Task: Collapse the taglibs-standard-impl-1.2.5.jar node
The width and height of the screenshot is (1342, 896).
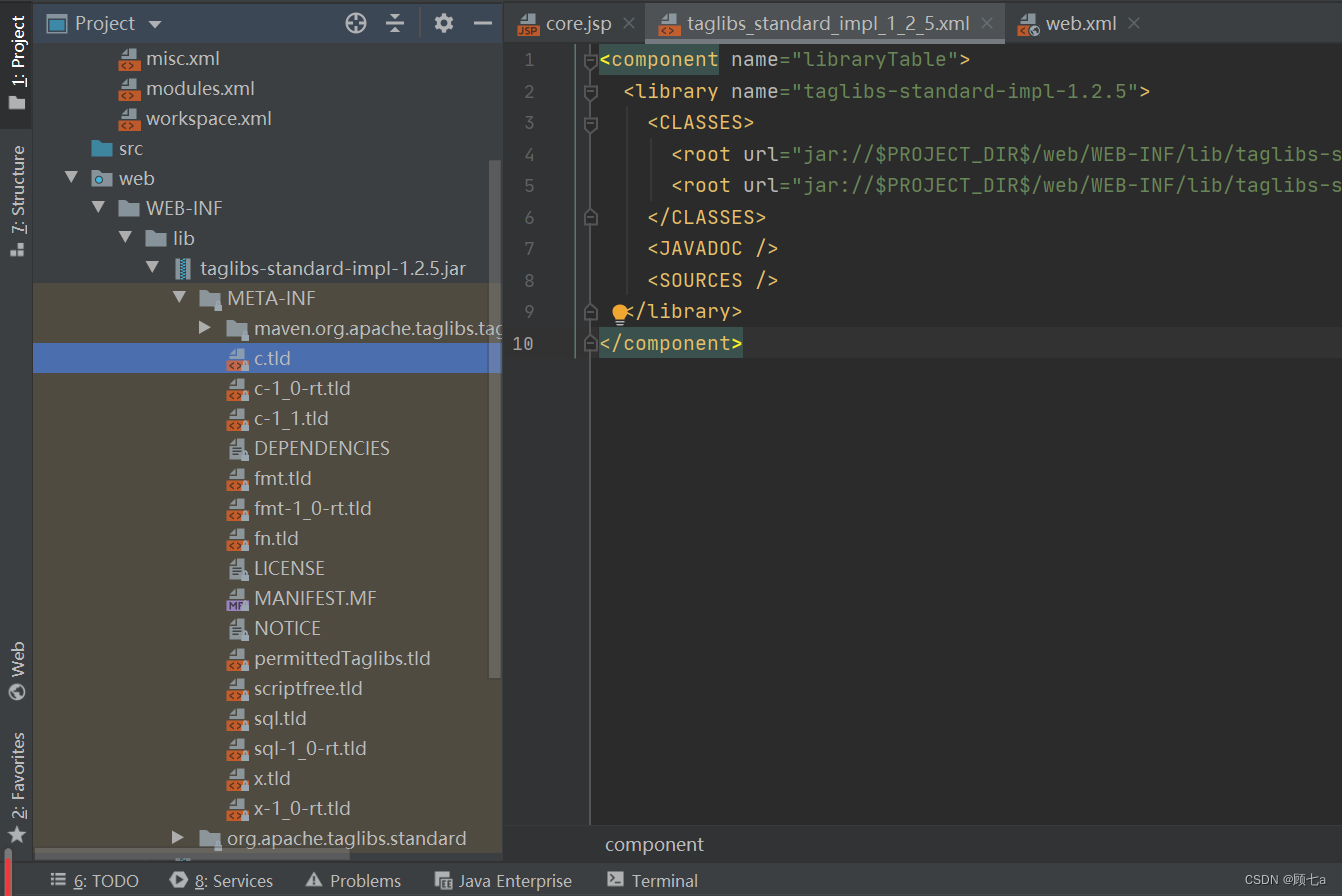Action: 152,268
